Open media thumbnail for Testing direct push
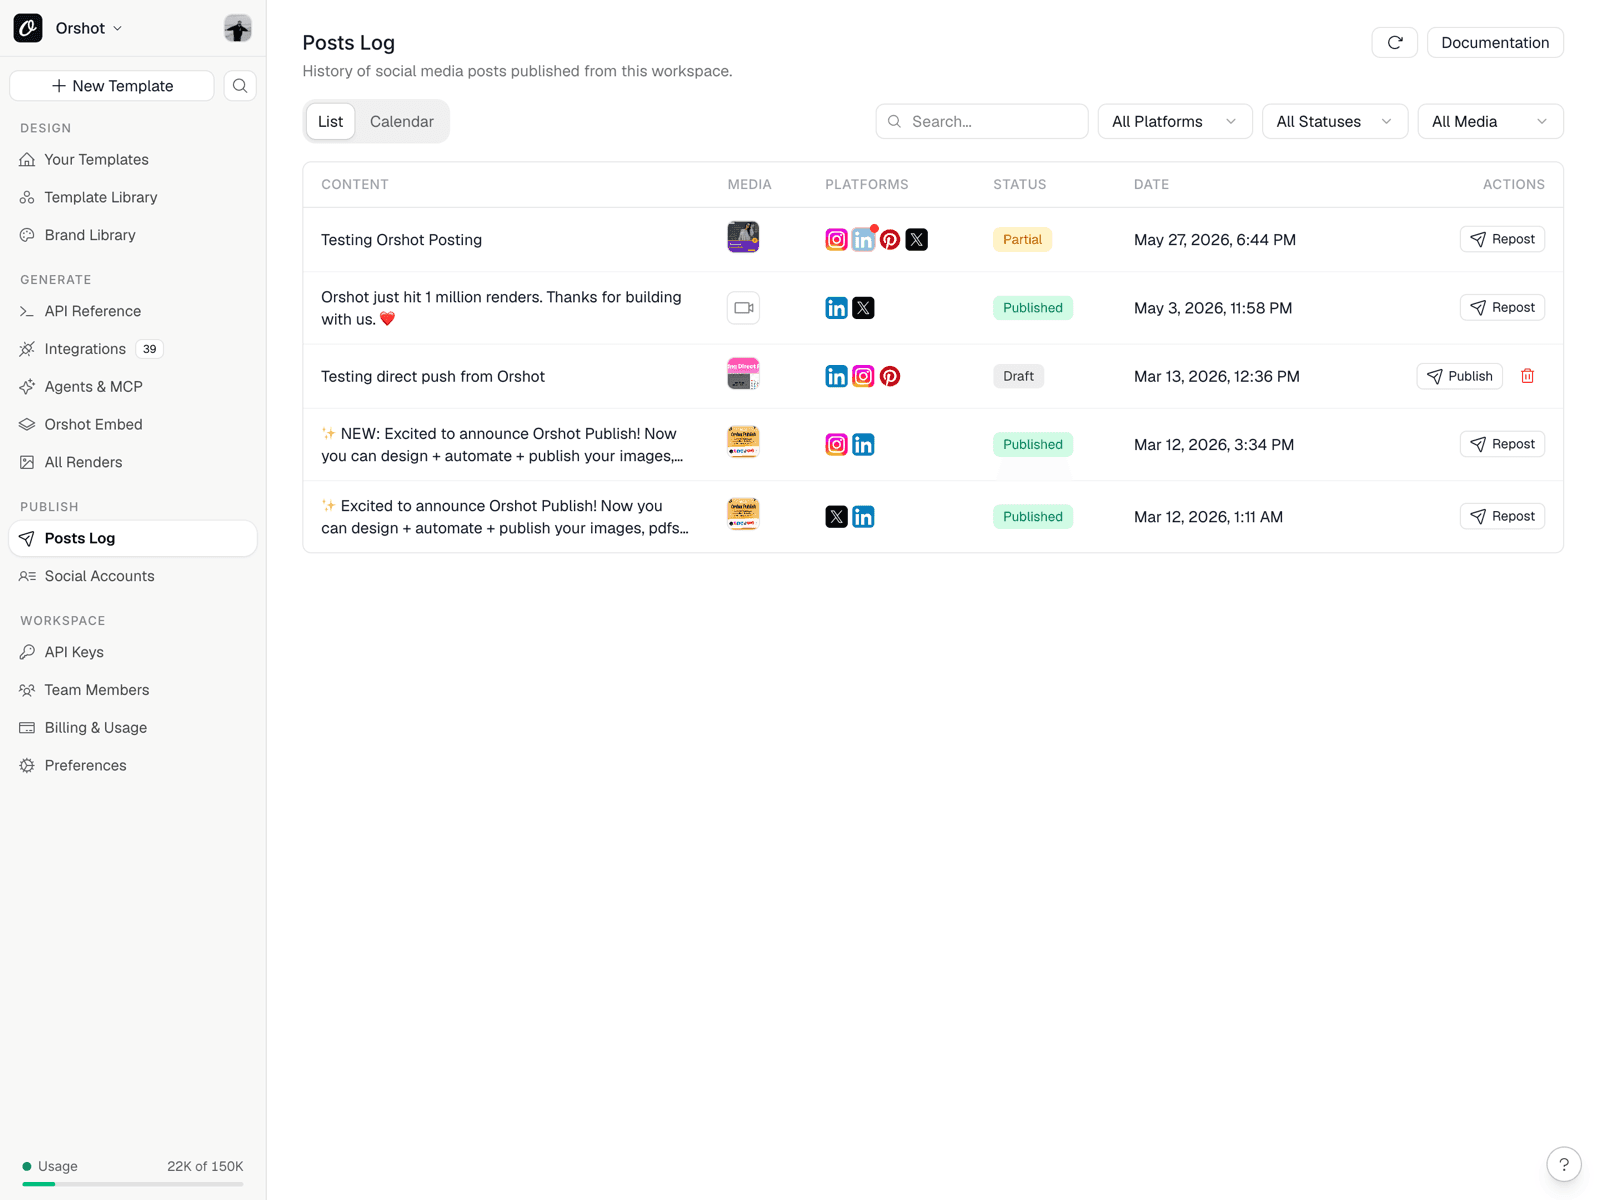The image size is (1600, 1200). (x=743, y=374)
